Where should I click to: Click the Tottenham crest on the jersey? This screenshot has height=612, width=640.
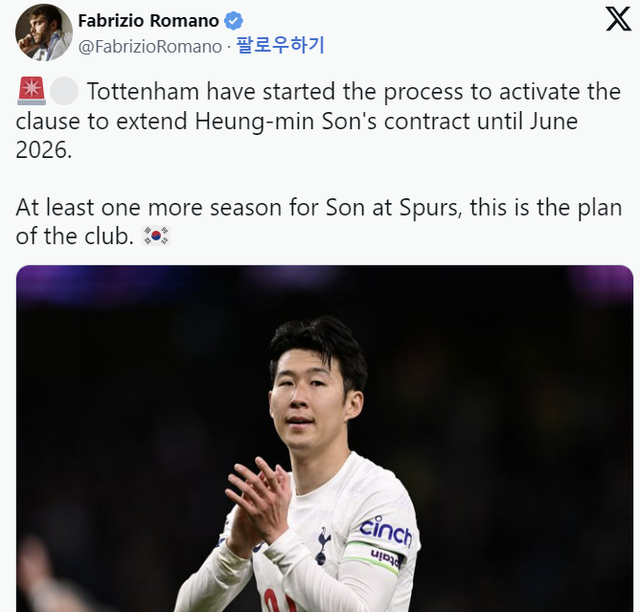point(324,545)
